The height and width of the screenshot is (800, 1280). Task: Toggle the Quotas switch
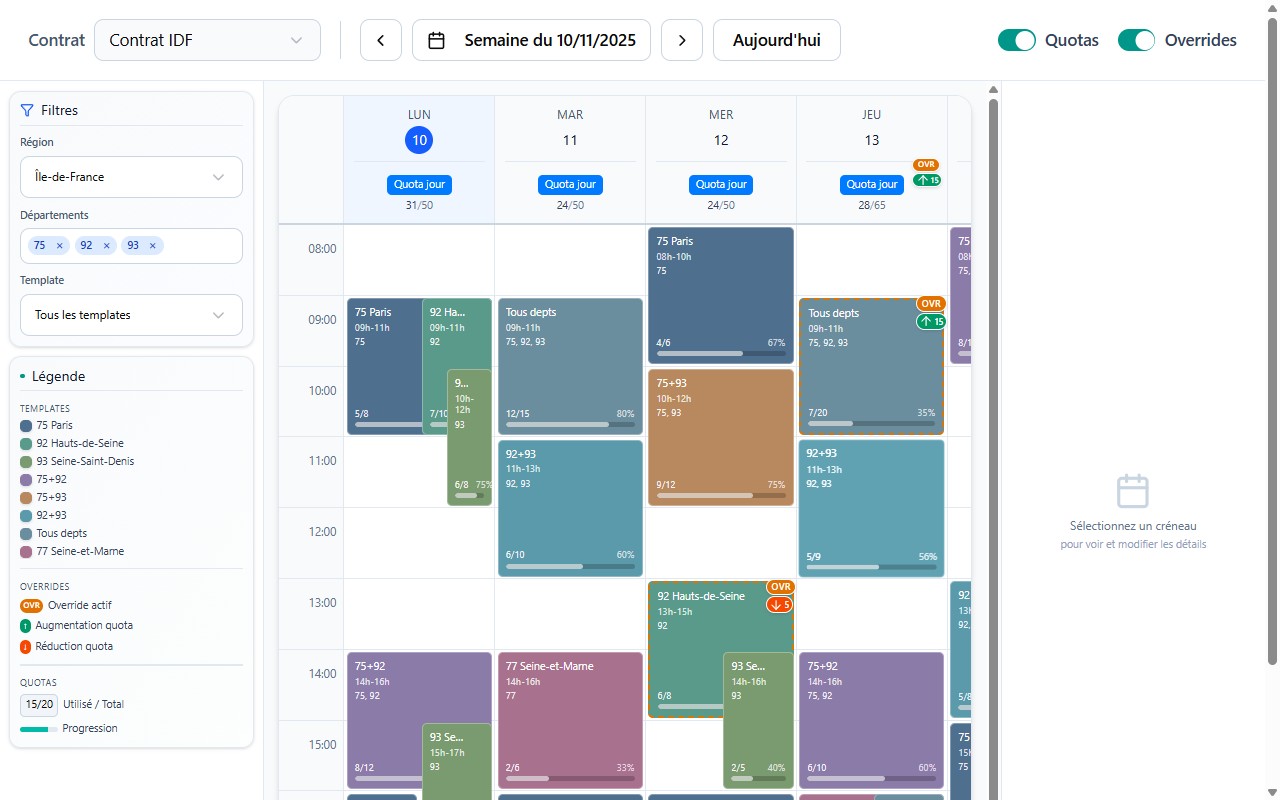(x=1016, y=40)
